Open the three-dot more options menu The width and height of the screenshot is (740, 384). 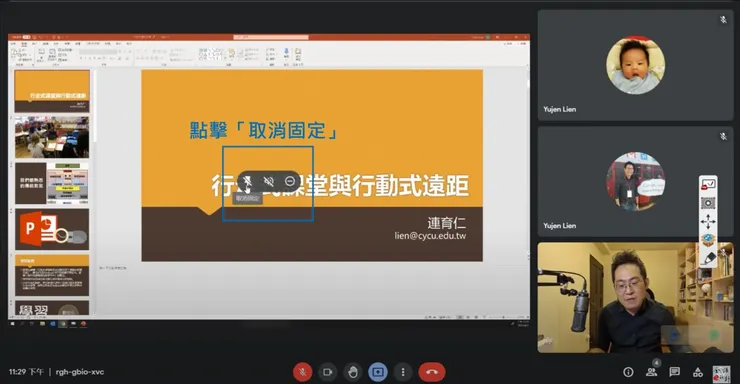pos(403,372)
